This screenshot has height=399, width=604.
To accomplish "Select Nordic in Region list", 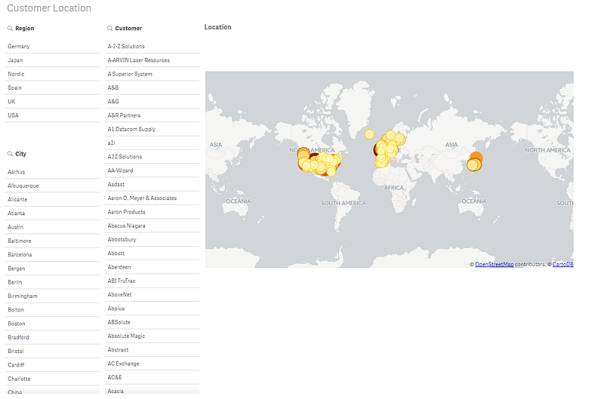I will pos(52,74).
